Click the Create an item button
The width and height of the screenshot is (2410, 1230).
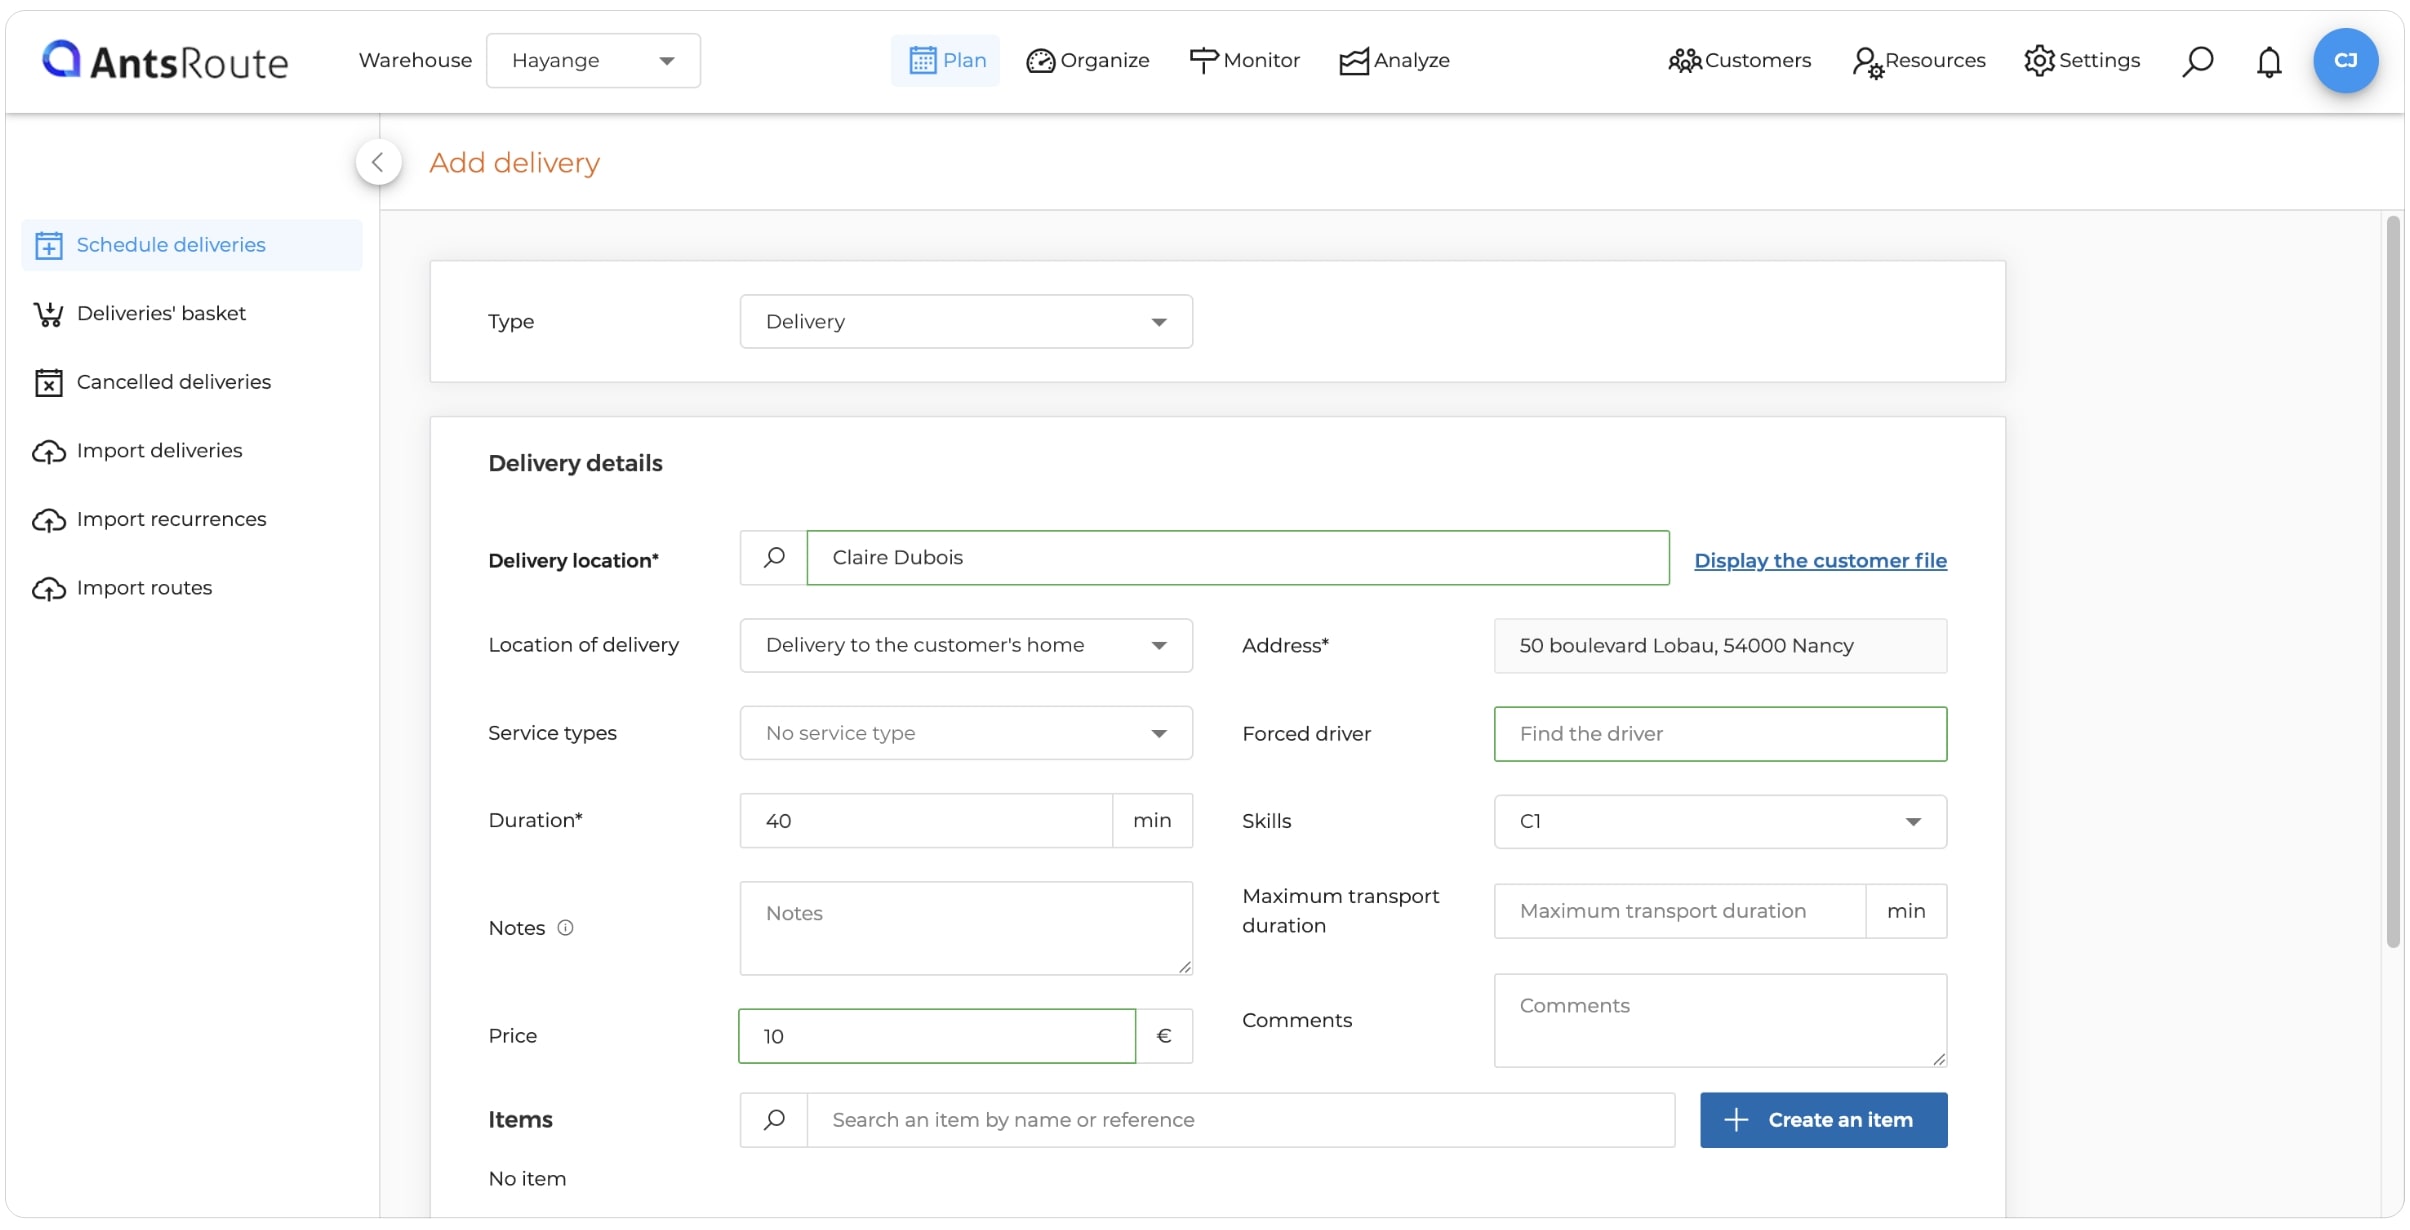click(x=1823, y=1119)
